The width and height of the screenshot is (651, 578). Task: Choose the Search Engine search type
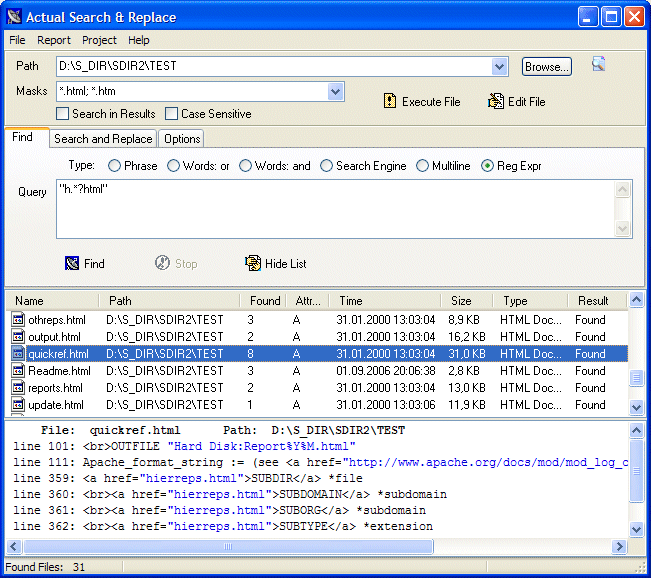coord(326,166)
